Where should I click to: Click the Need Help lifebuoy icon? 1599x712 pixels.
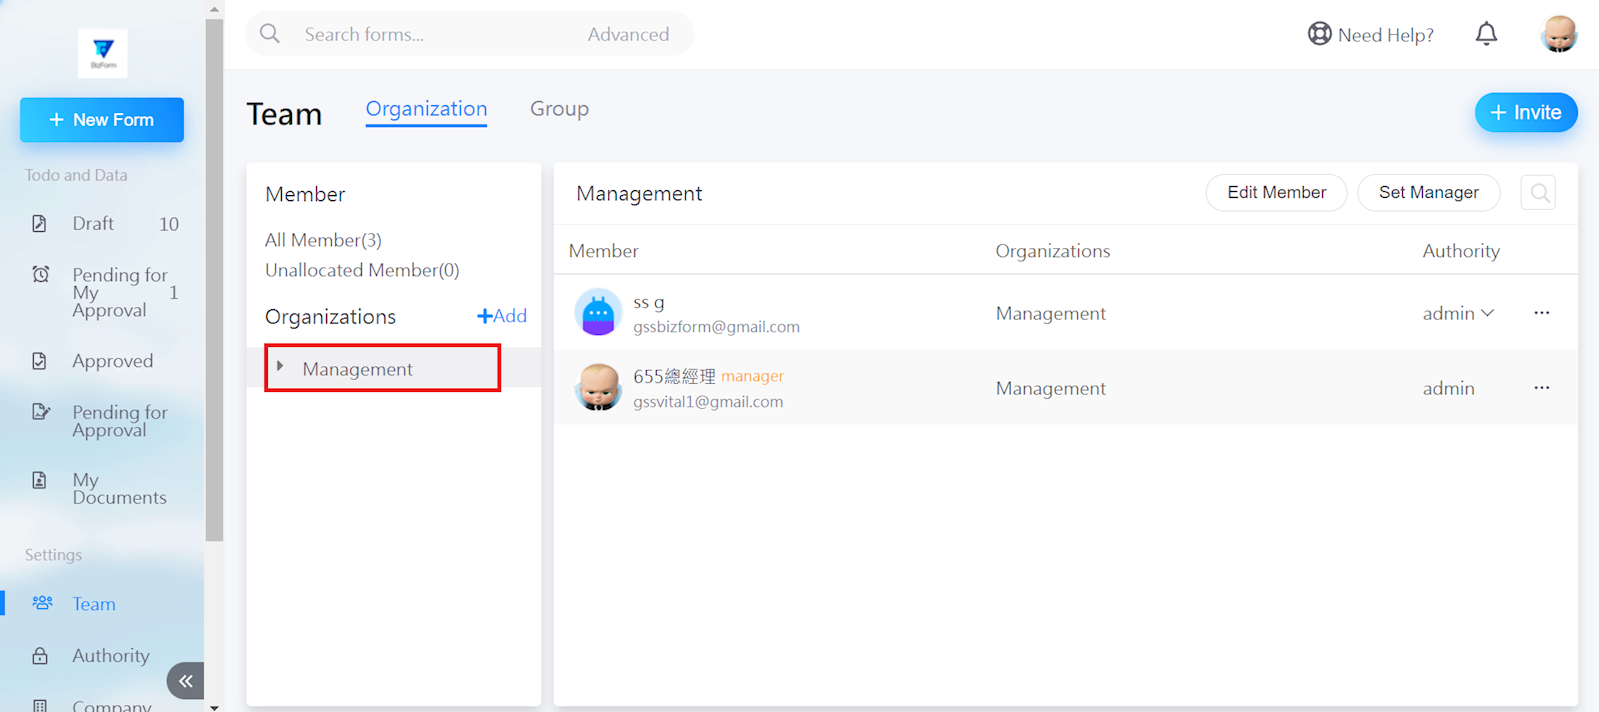click(1319, 34)
